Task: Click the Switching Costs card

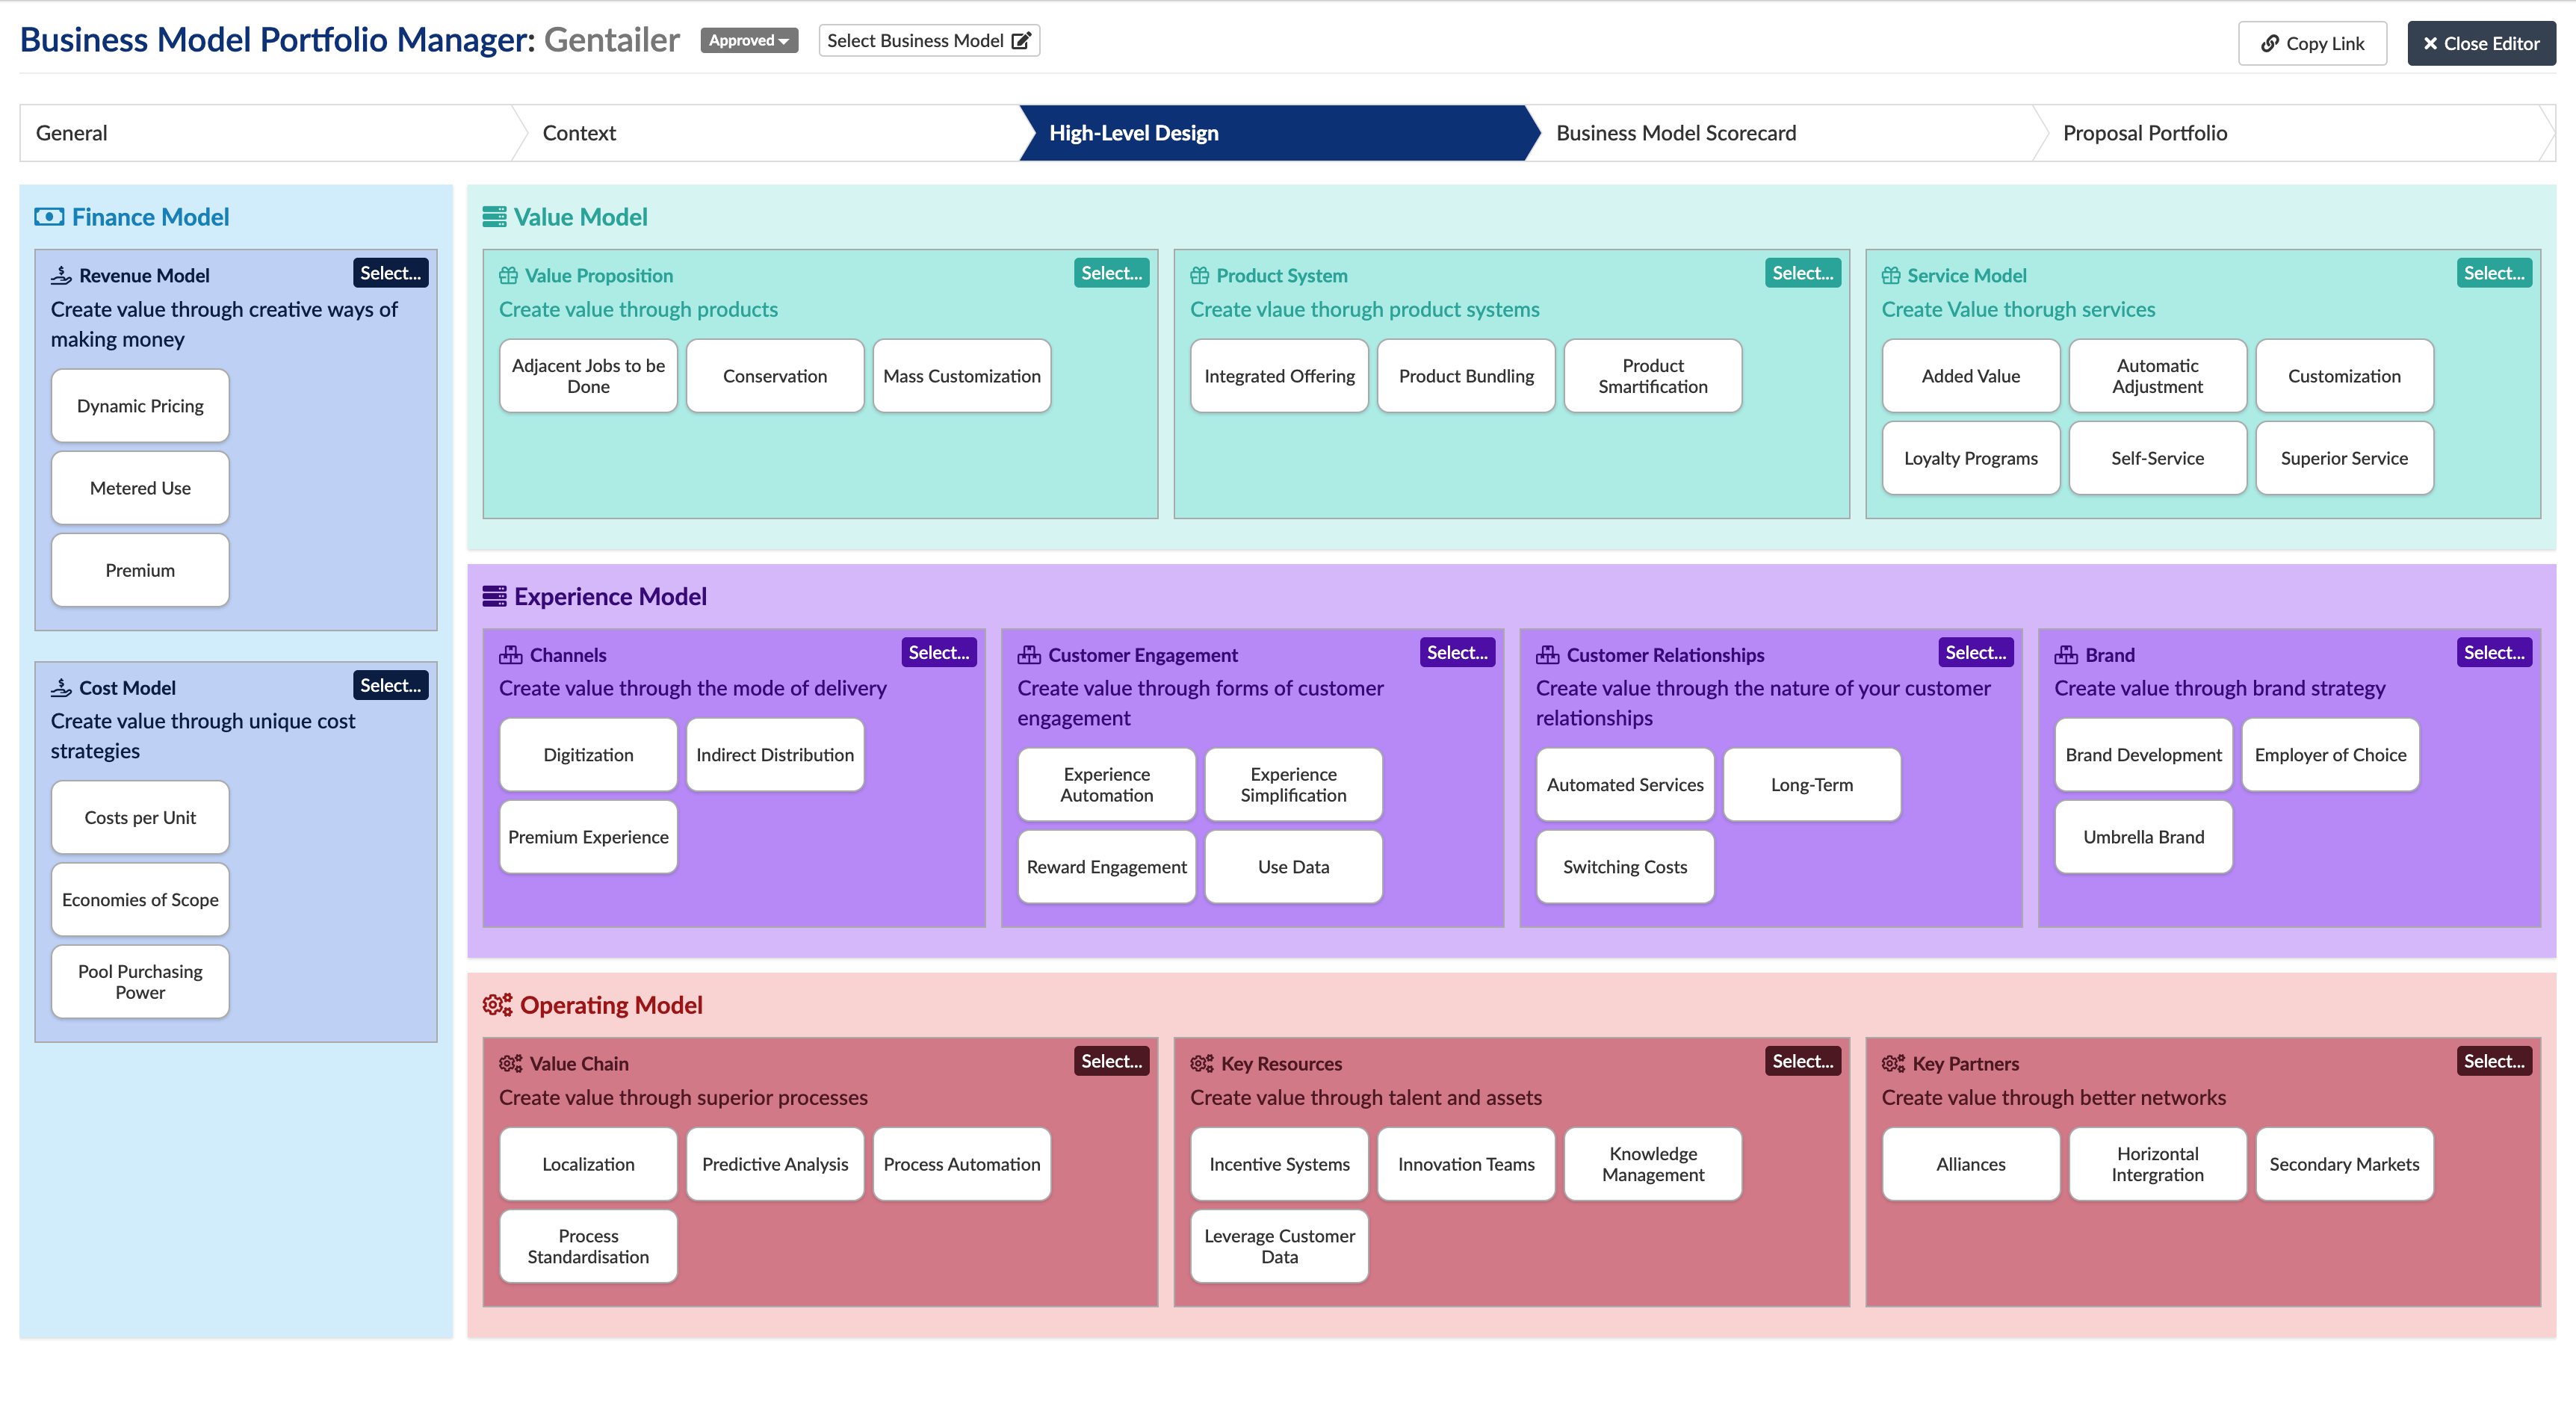Action: click(1625, 867)
